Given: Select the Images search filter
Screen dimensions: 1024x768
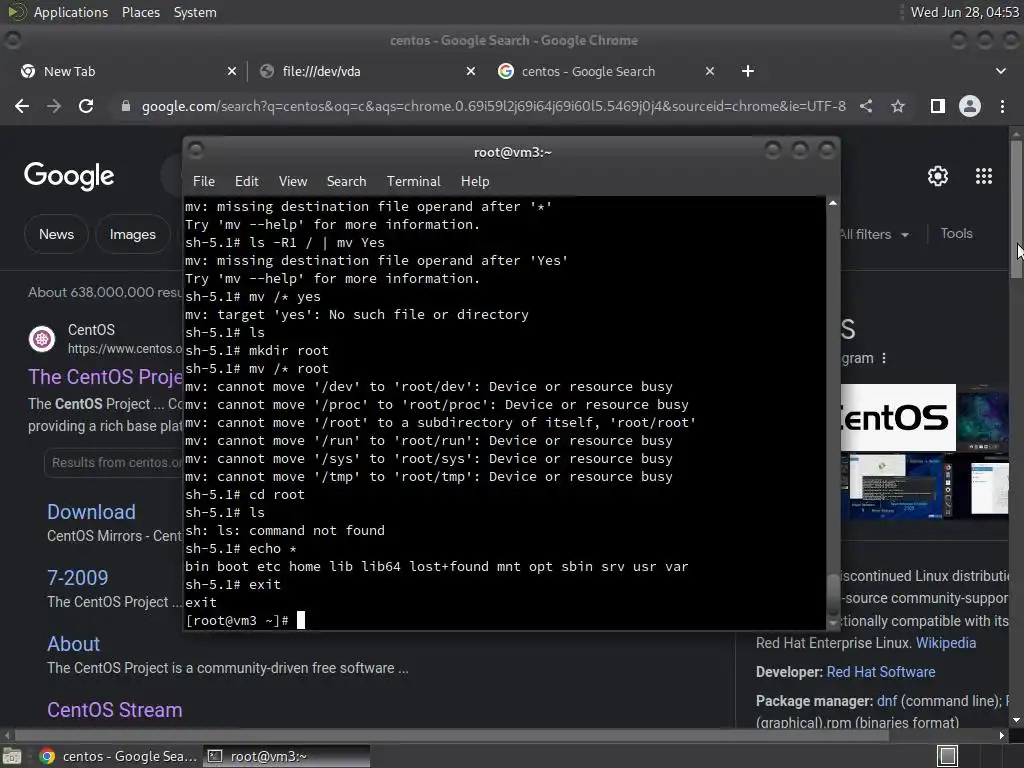Looking at the screenshot, I should (133, 234).
